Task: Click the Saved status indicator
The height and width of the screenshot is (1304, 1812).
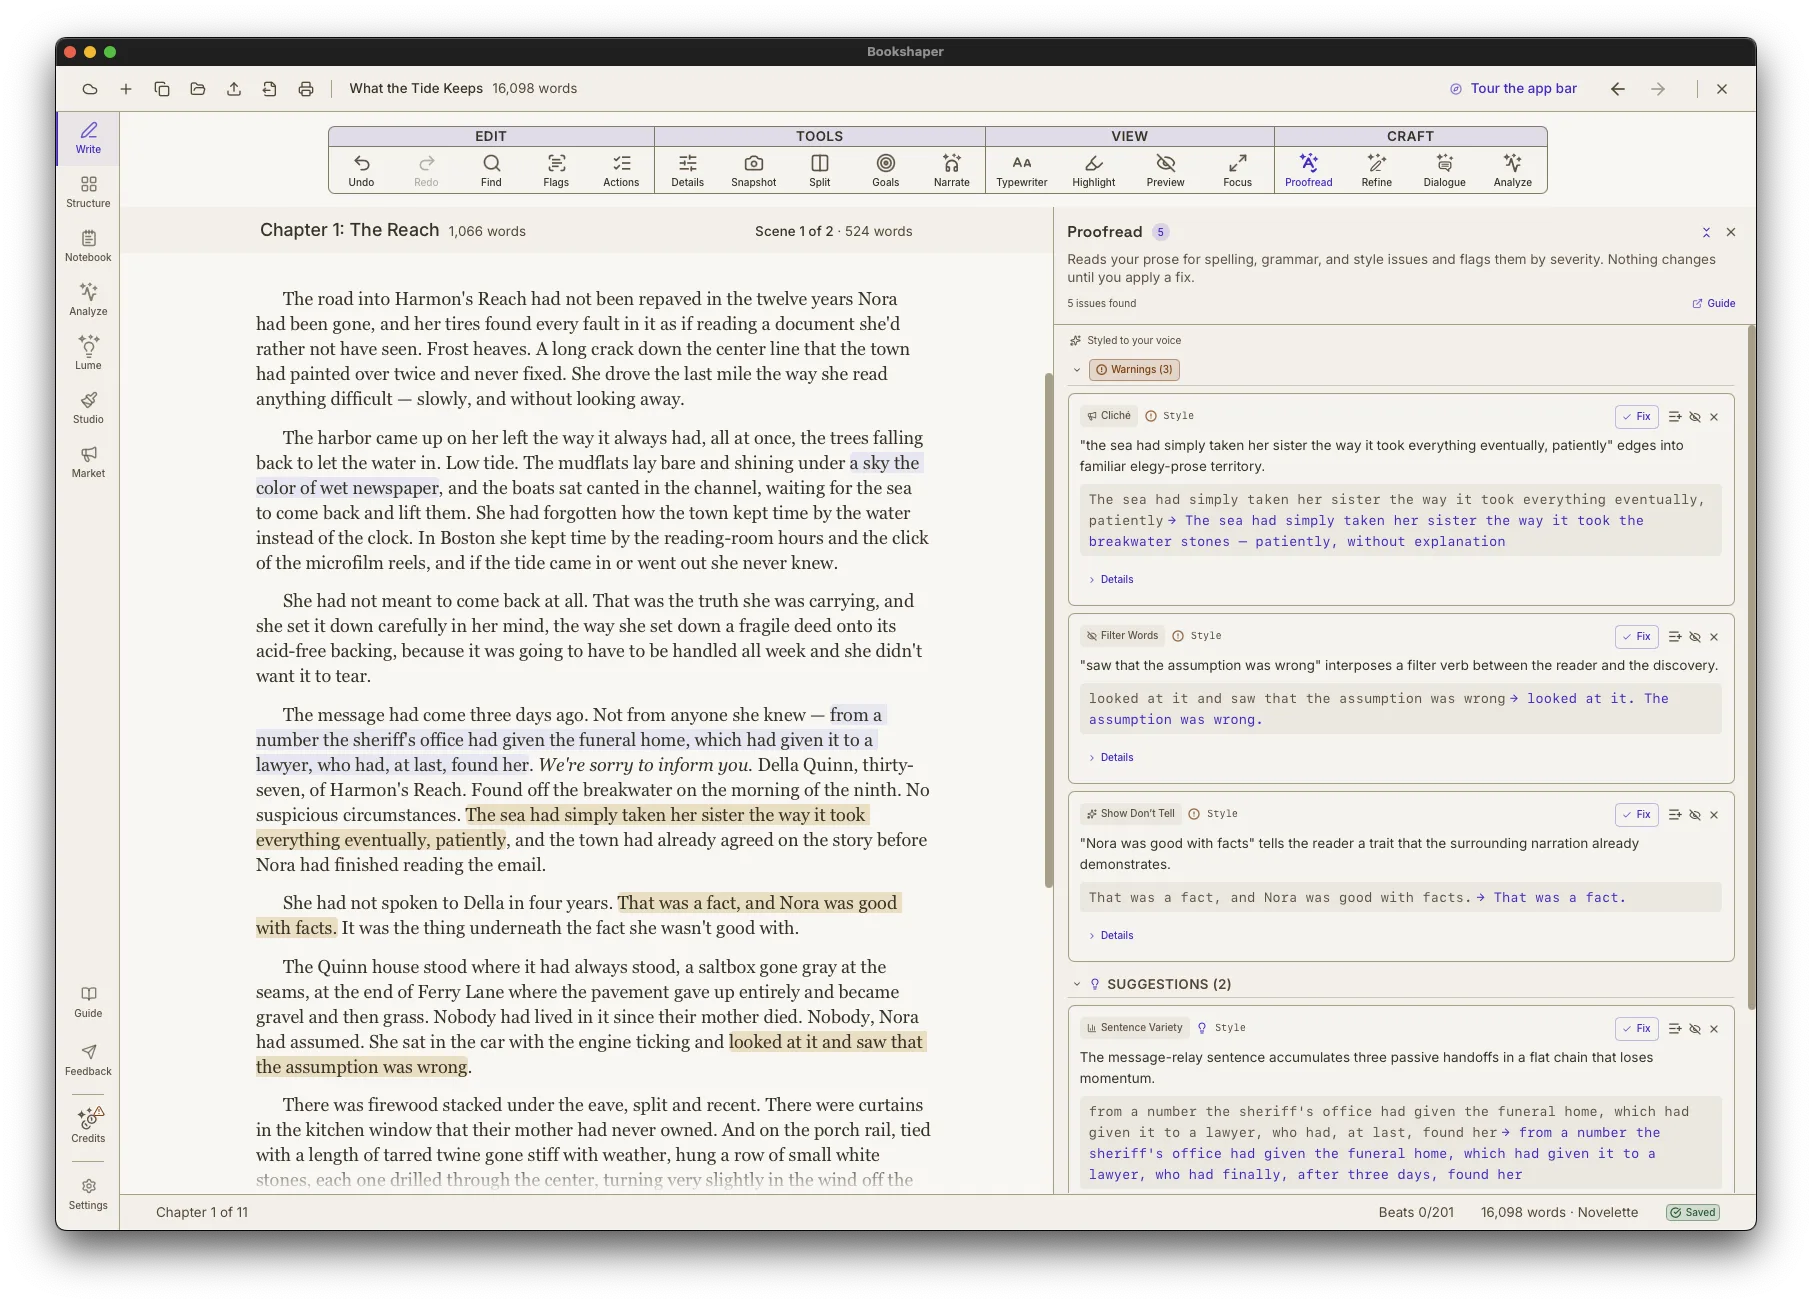Action: tap(1692, 1212)
